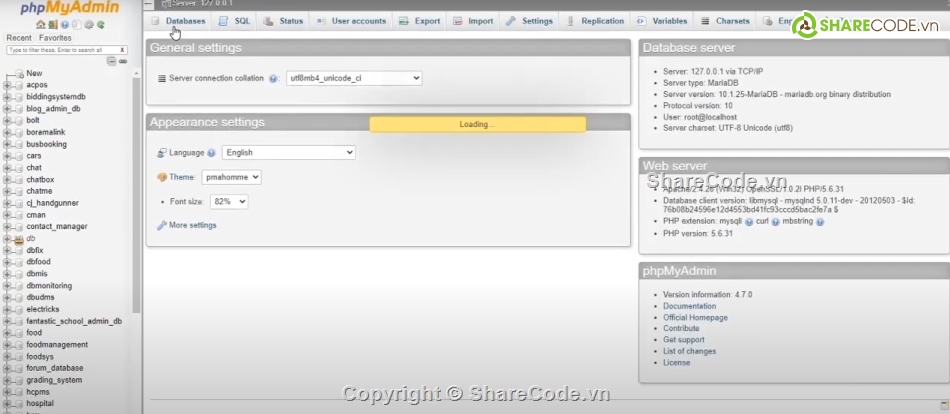The image size is (950, 414).
Task: Select the cj_handgunner database name
Action: click(x=53, y=204)
